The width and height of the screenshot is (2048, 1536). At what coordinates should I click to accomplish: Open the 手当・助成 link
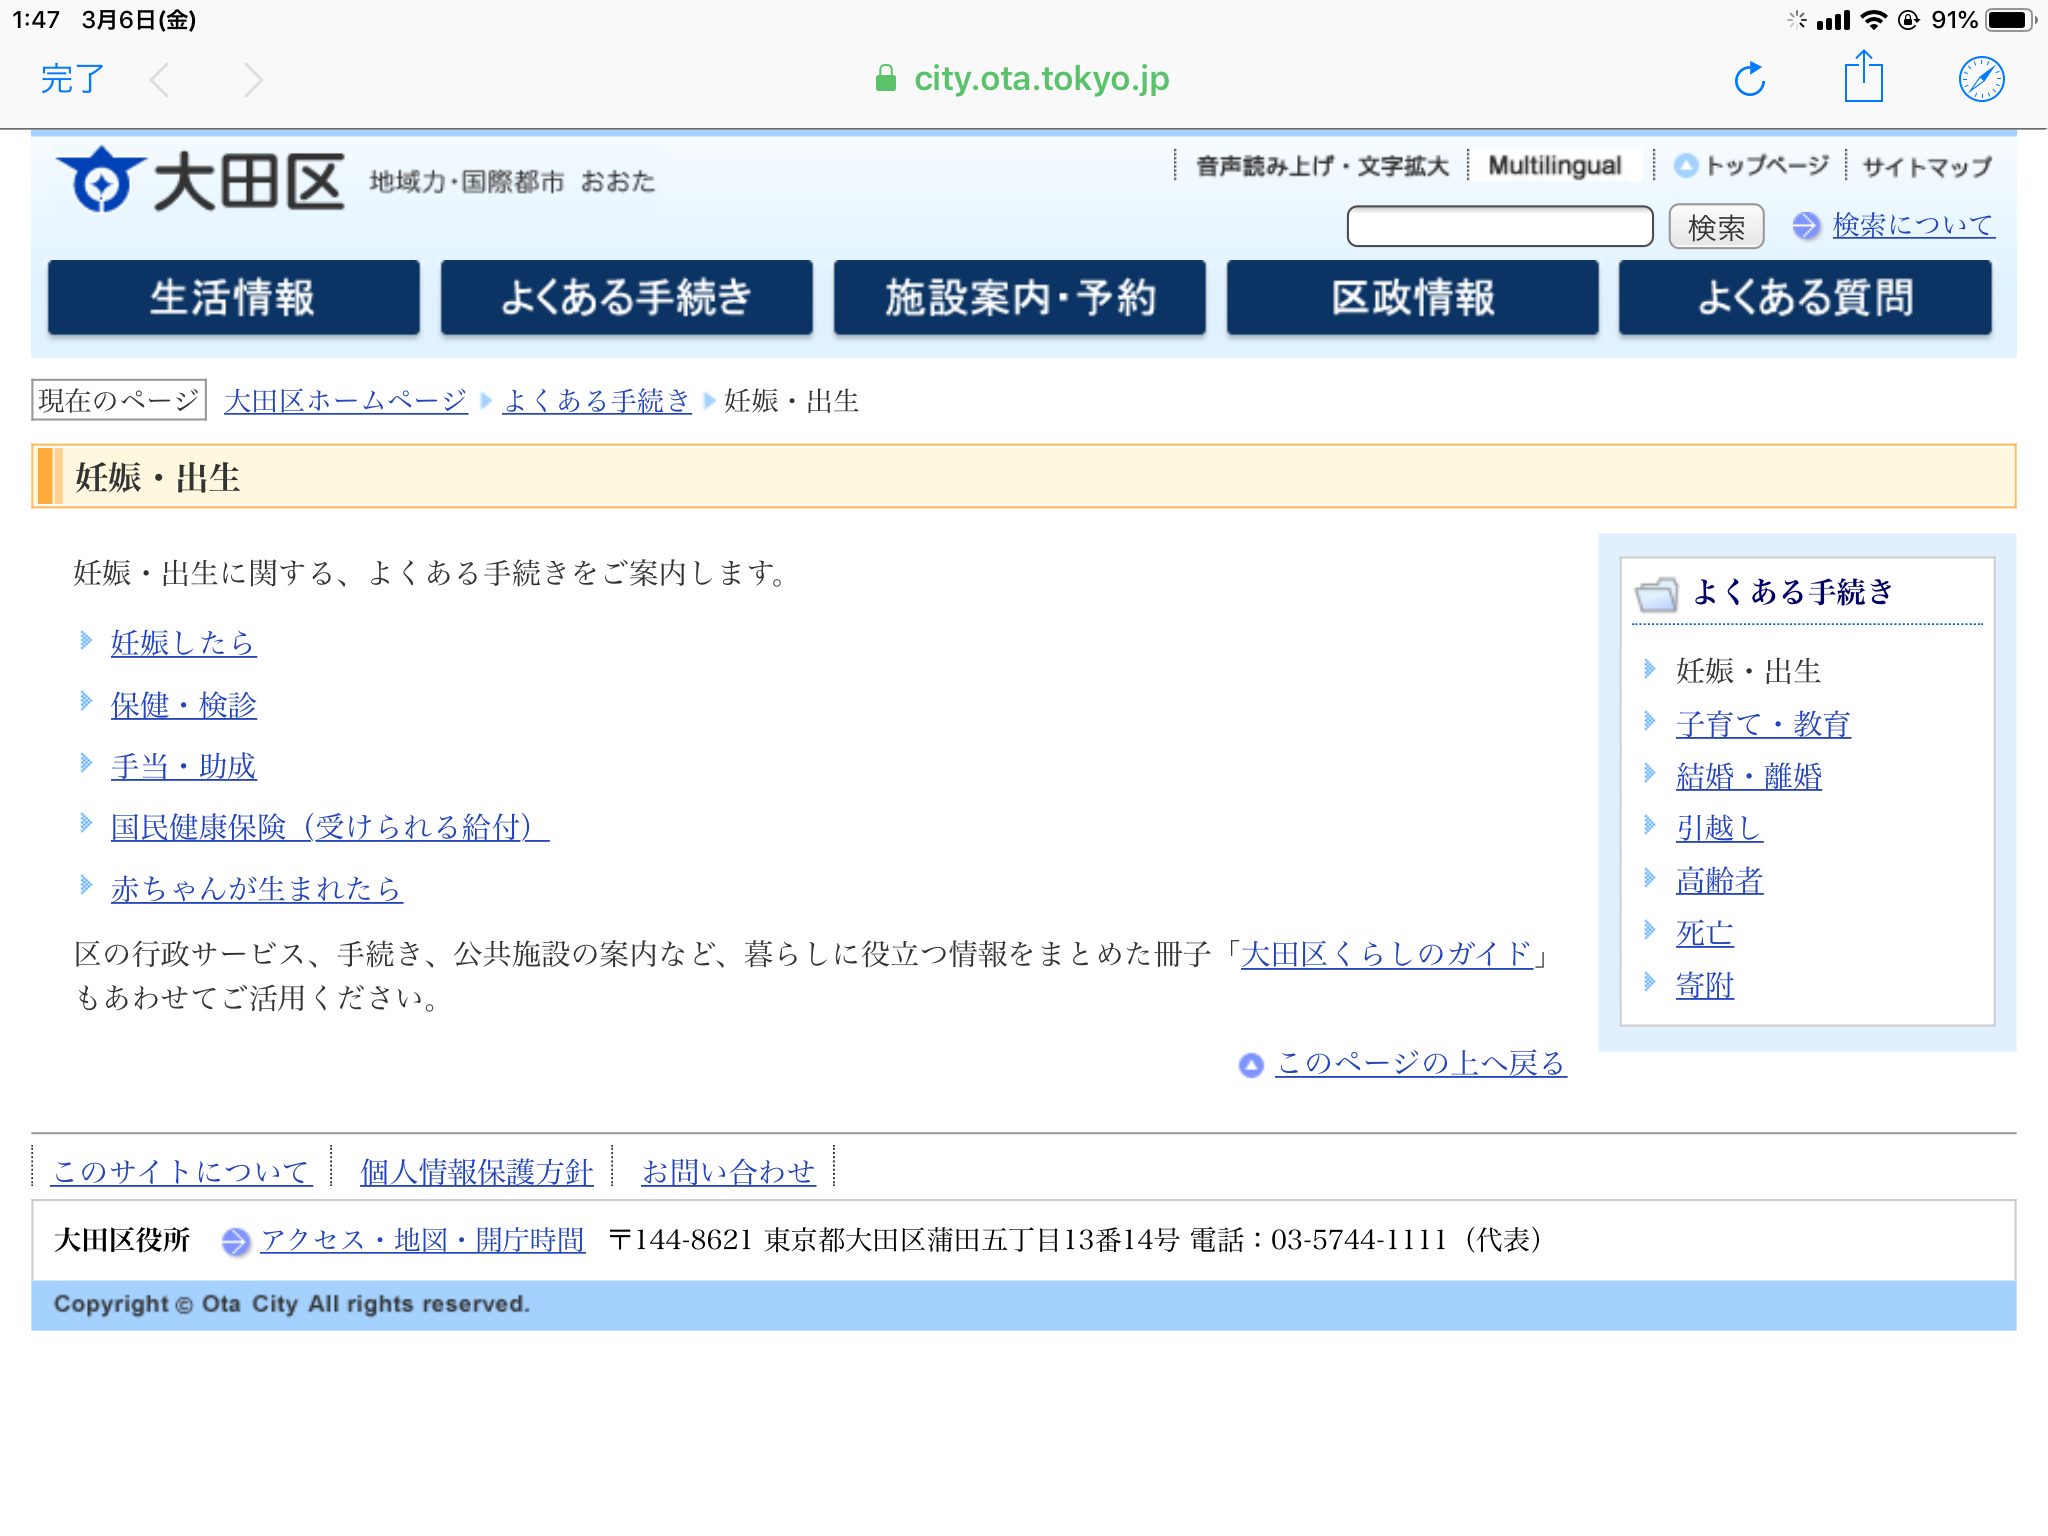[183, 766]
